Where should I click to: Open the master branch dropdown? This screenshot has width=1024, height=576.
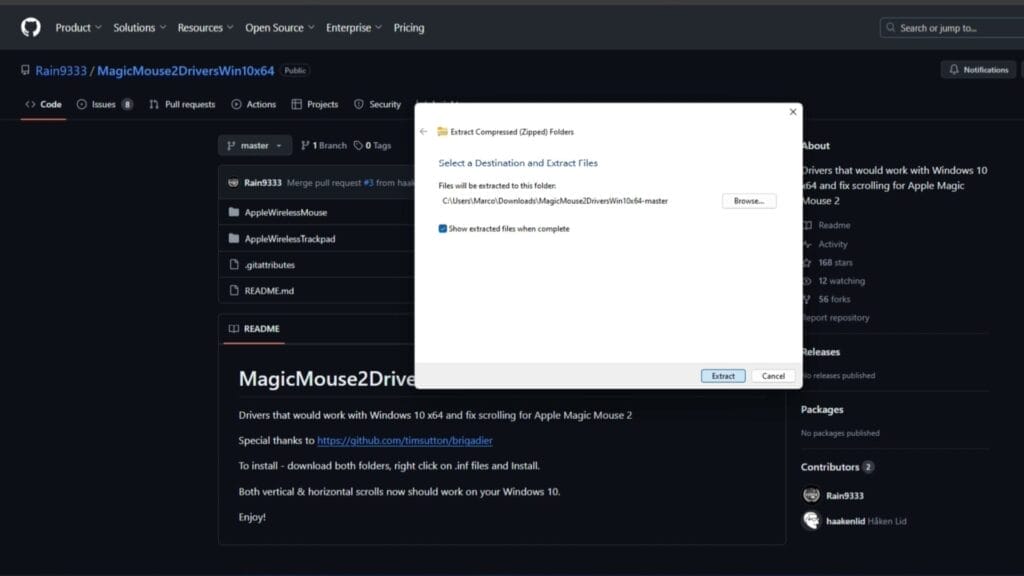coord(254,145)
